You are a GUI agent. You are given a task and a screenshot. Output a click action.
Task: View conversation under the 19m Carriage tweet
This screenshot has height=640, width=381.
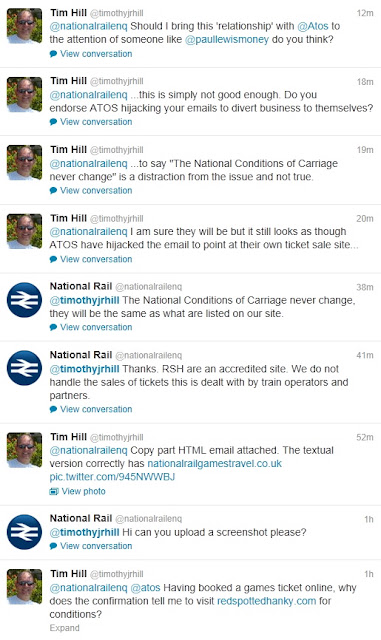coord(96,191)
